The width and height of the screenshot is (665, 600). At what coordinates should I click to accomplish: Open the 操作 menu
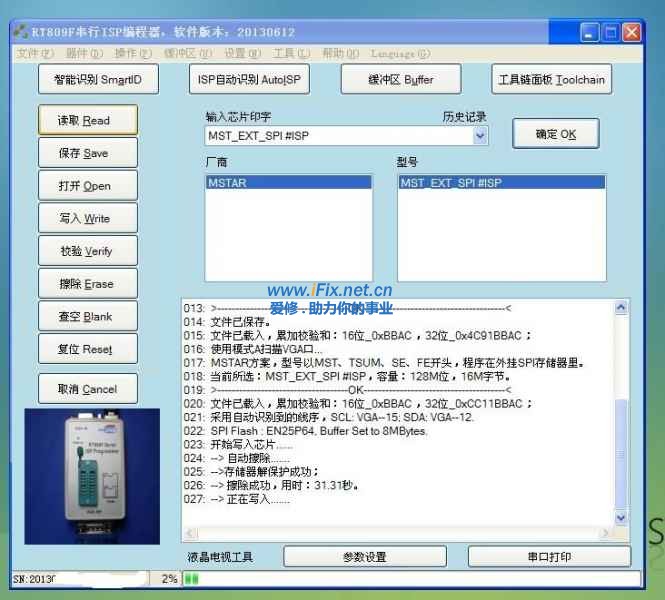(133, 53)
